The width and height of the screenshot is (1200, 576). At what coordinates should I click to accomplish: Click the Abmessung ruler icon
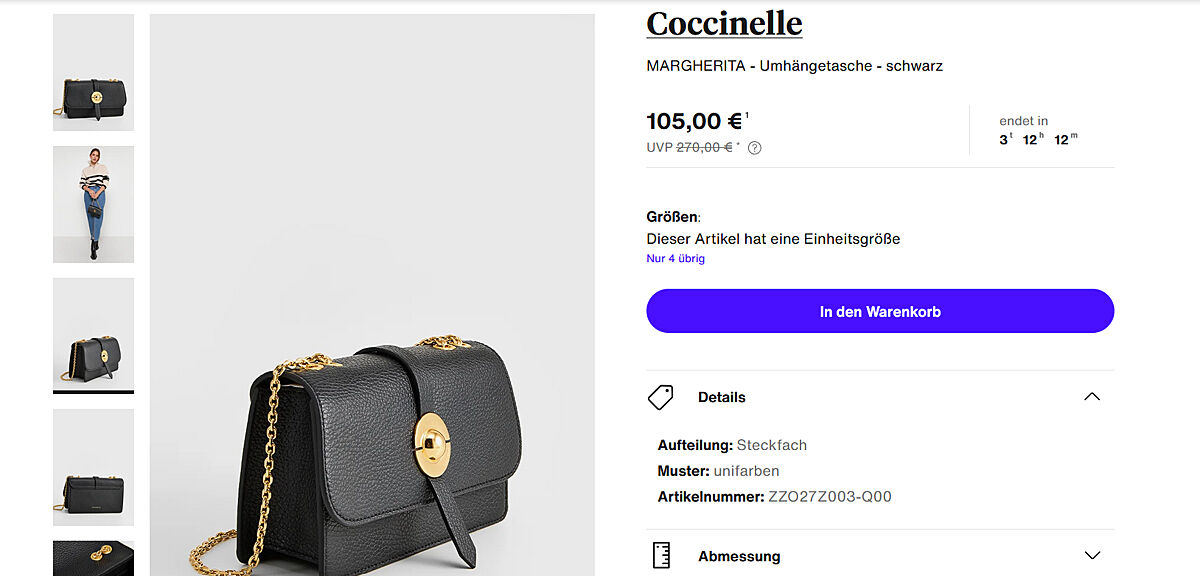[661, 556]
